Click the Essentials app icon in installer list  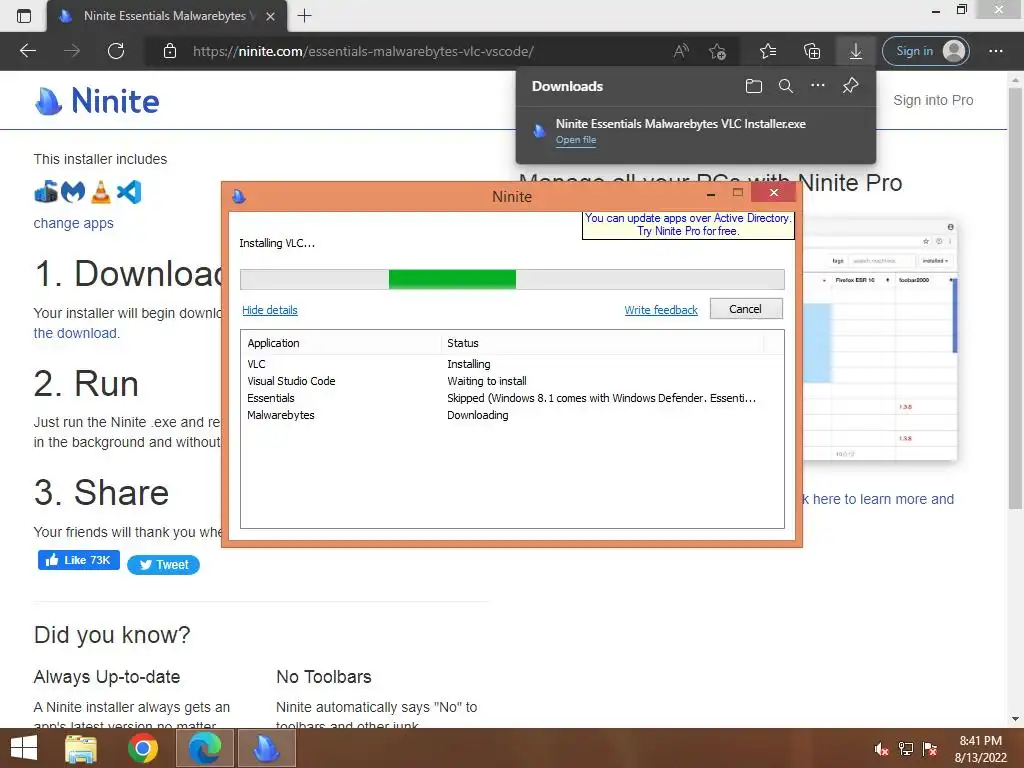point(46,192)
